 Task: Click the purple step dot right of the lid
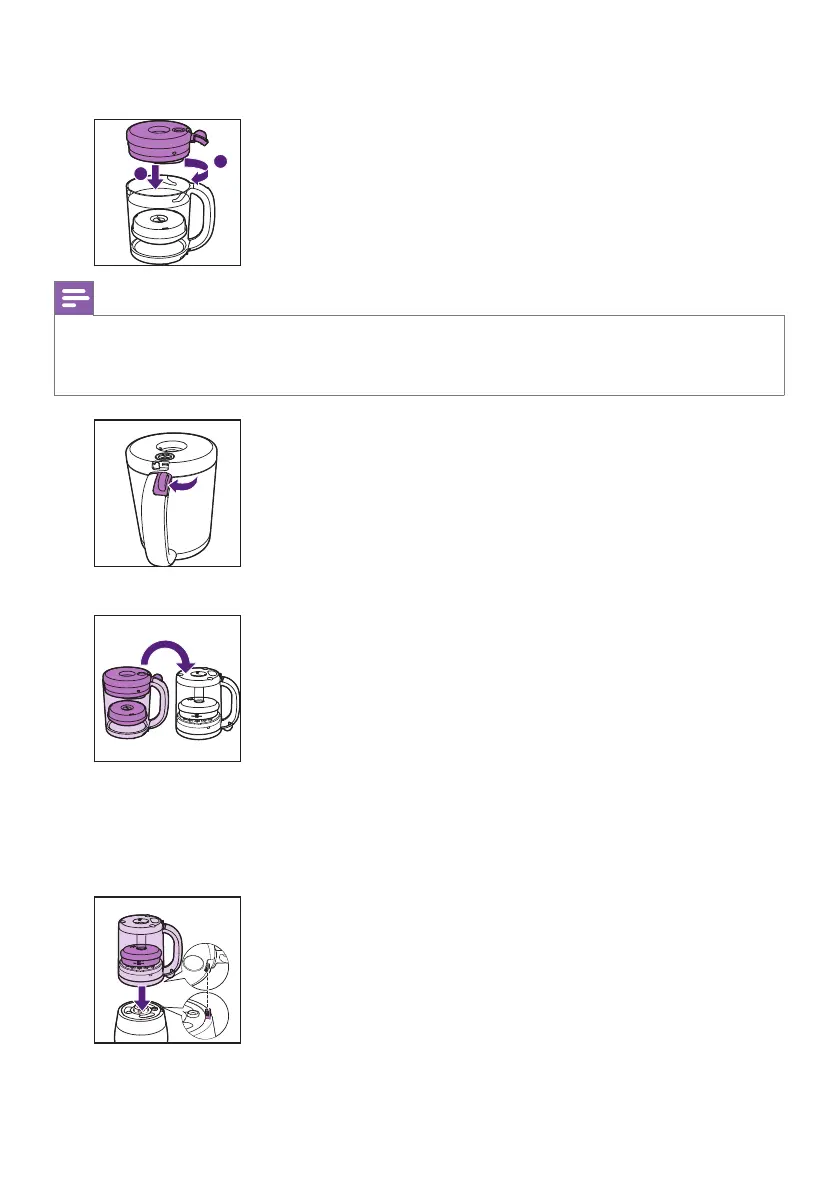tap(221, 161)
